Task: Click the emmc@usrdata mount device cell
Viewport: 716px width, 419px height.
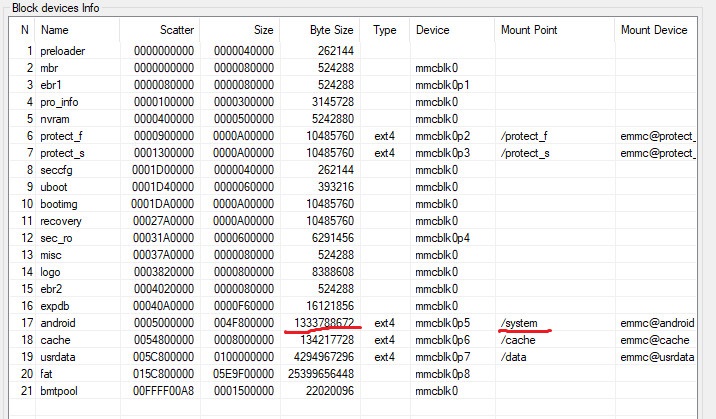Action: [x=655, y=357]
